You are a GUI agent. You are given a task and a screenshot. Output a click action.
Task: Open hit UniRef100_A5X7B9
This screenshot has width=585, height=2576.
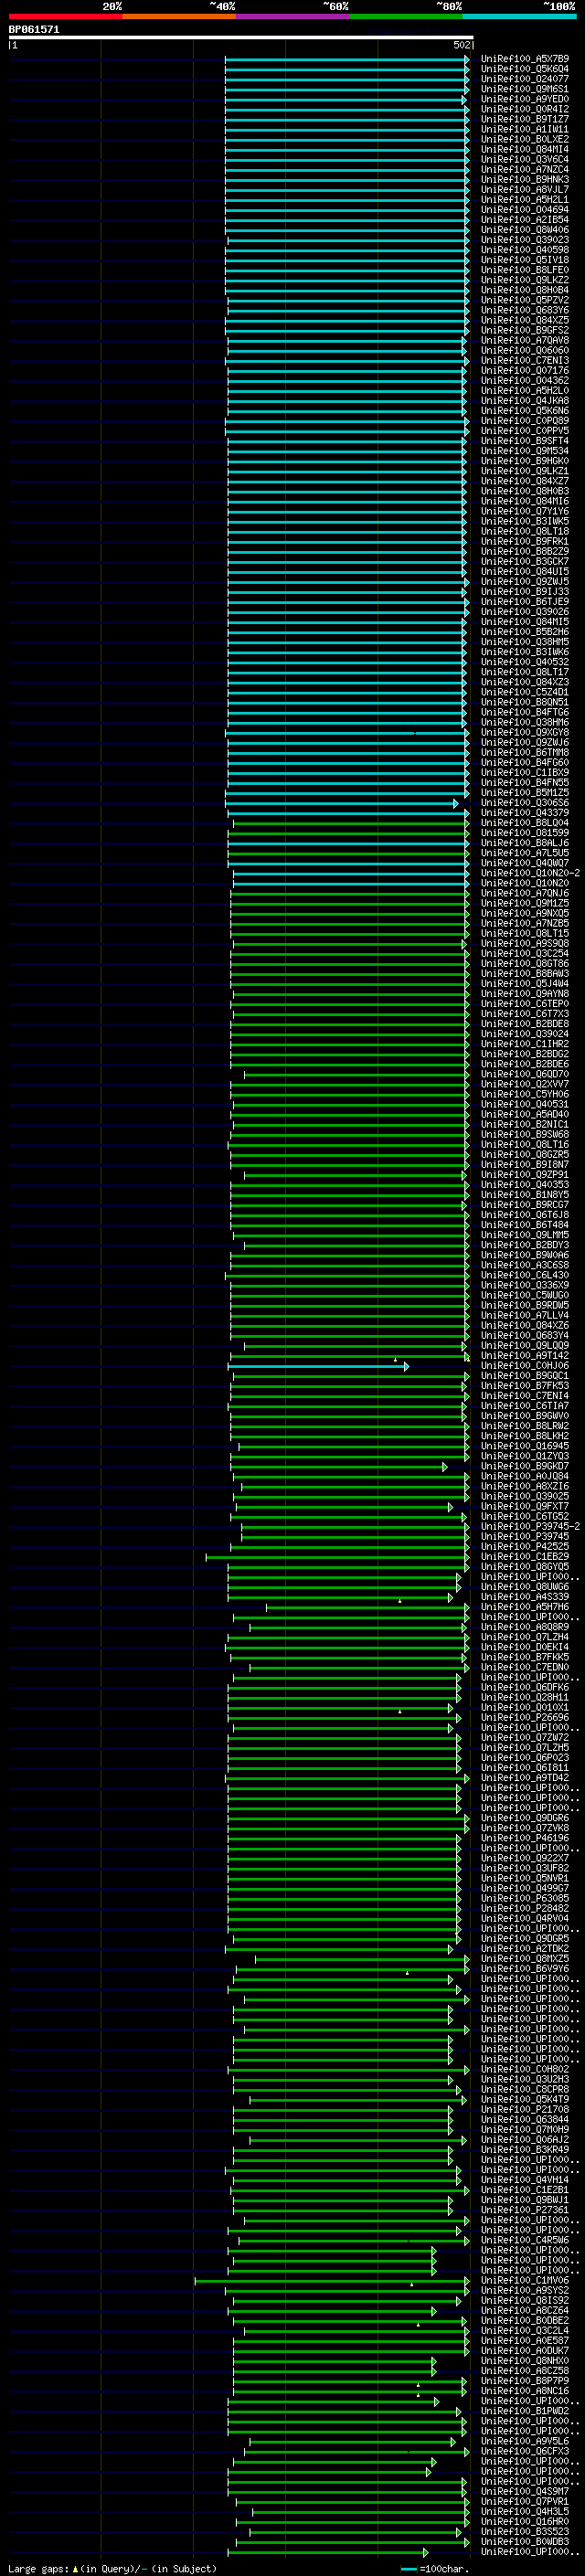tap(524, 59)
